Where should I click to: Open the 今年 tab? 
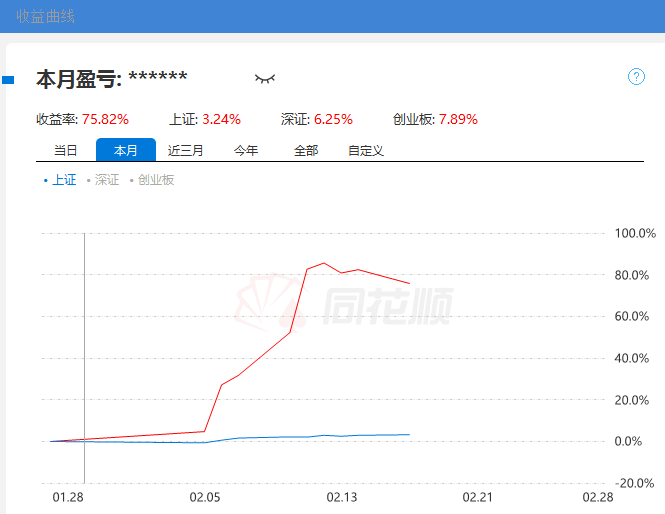coord(246,151)
